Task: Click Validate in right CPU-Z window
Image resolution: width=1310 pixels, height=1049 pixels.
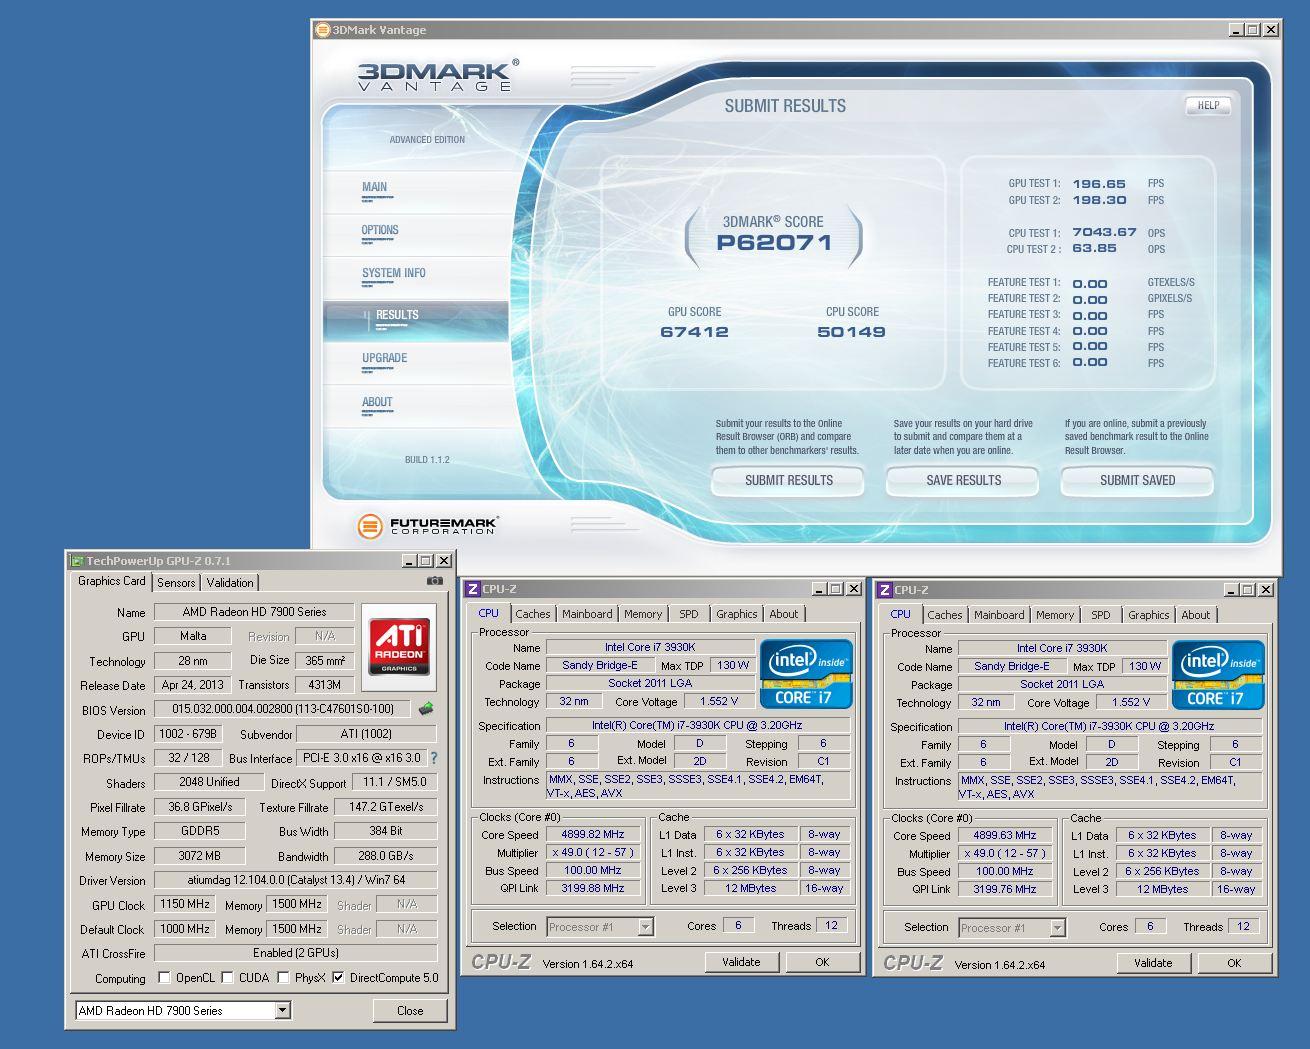Action: 1153,963
